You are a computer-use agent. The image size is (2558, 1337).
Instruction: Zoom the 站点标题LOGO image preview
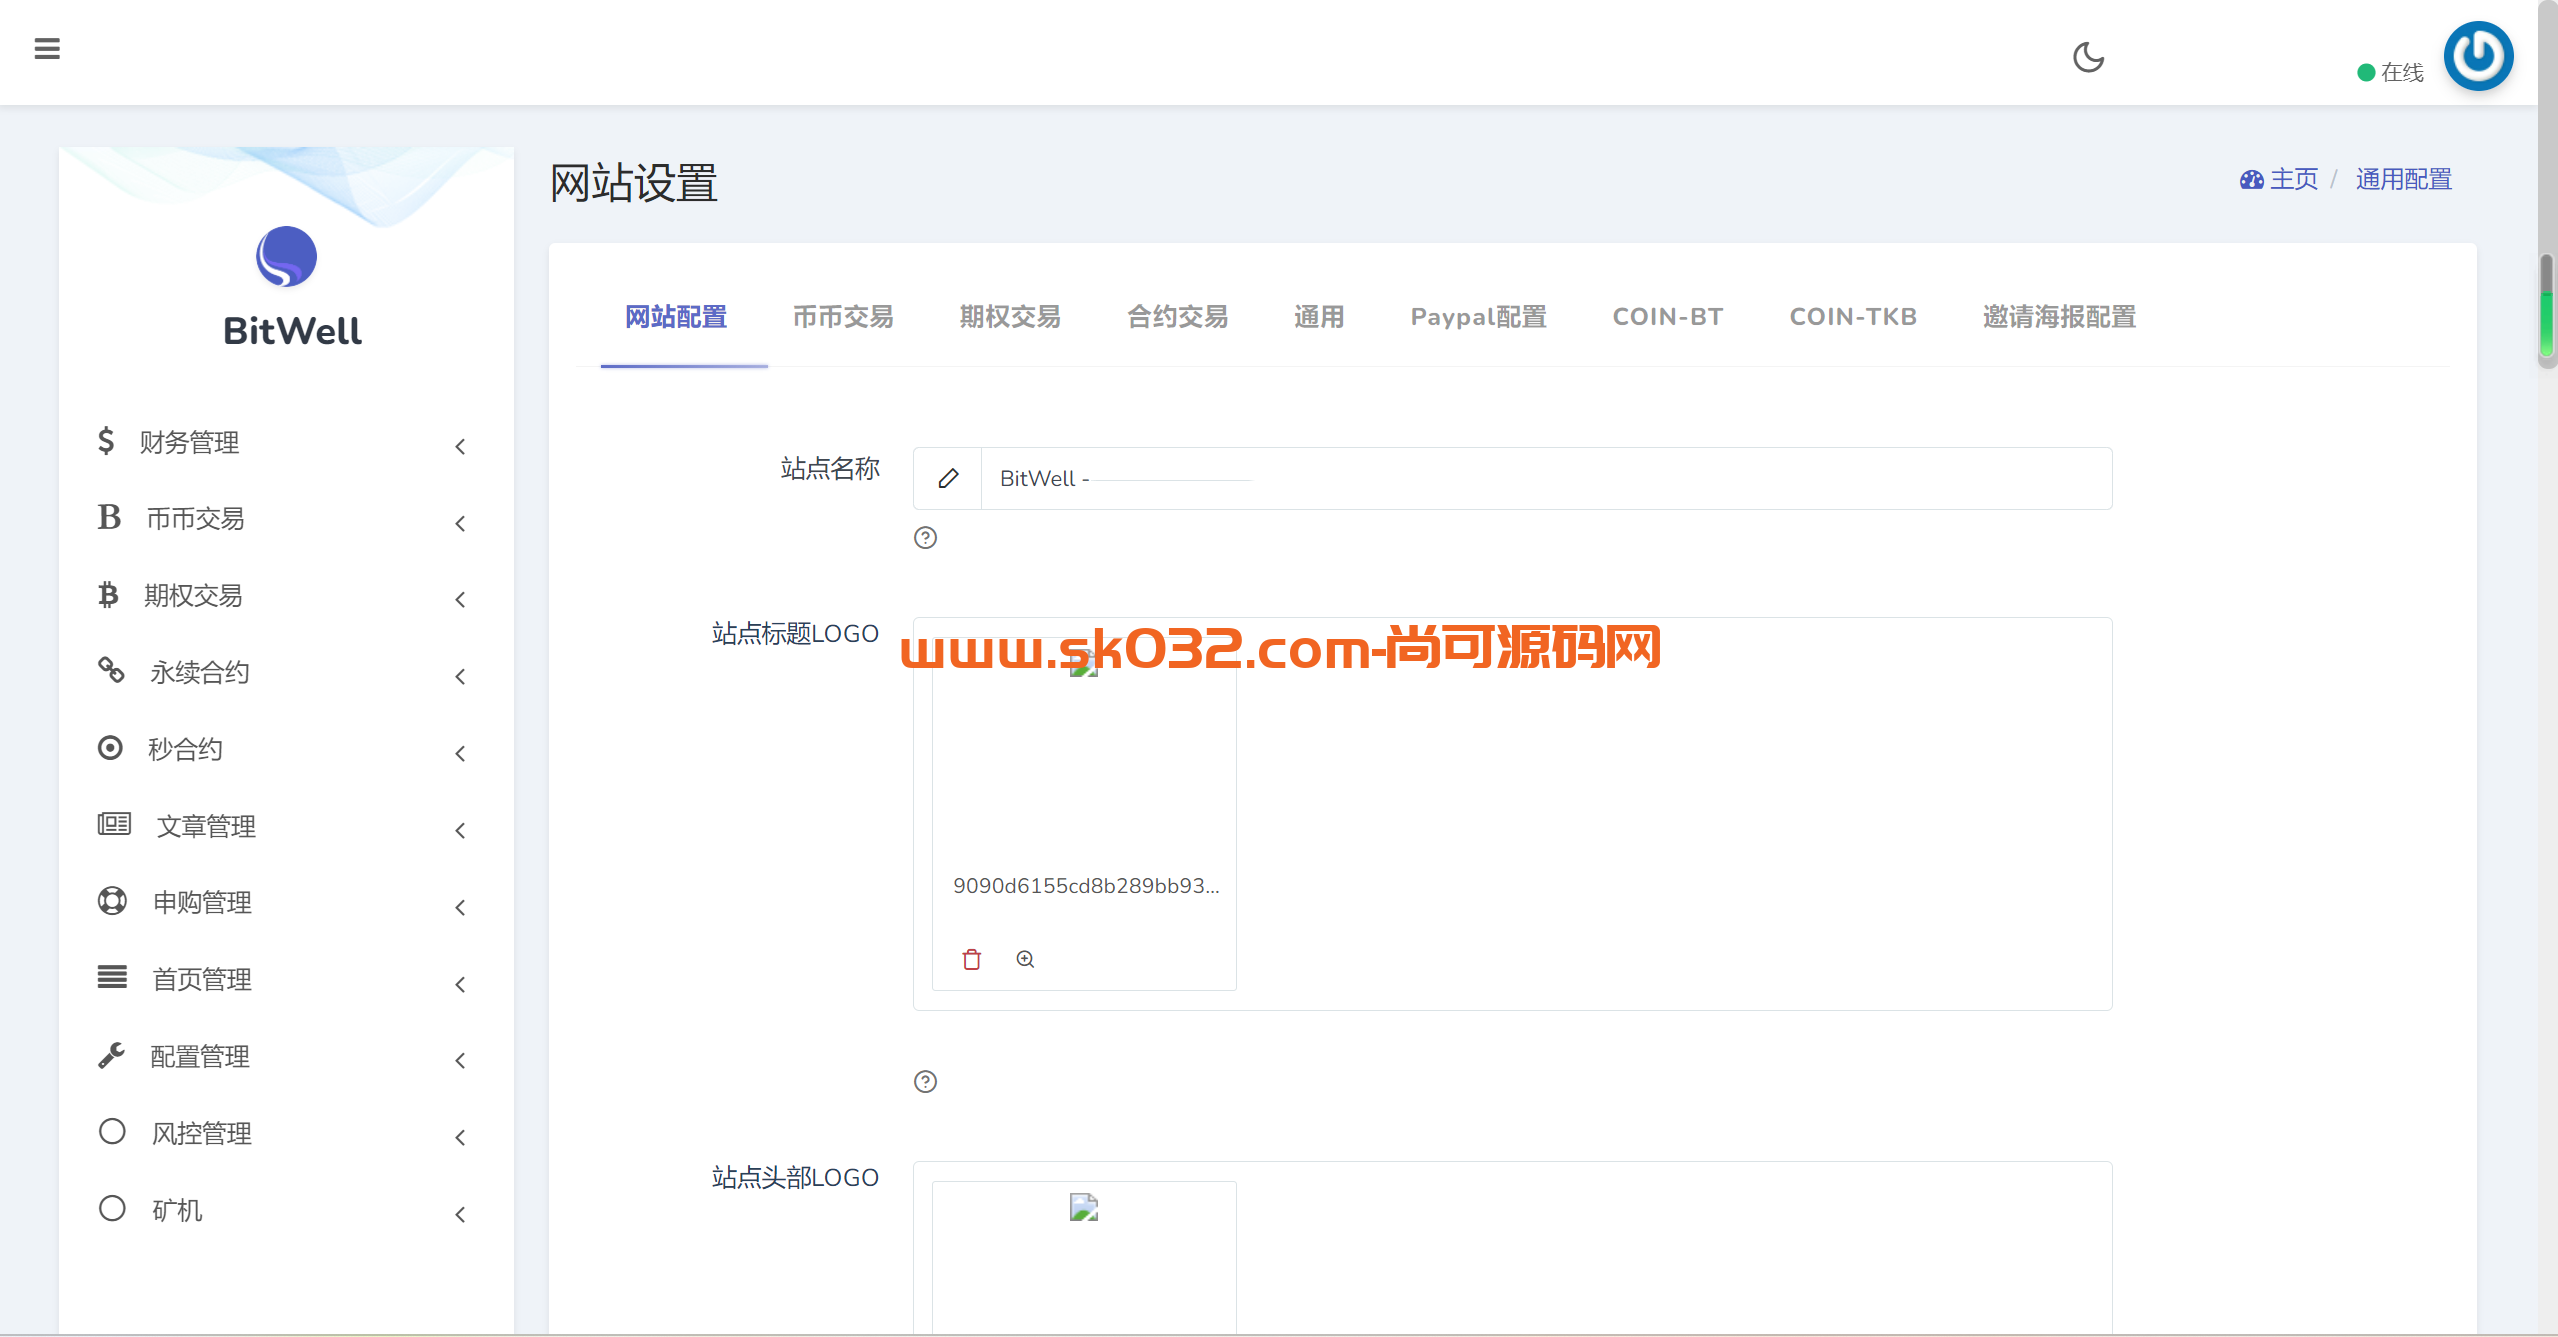1025,960
